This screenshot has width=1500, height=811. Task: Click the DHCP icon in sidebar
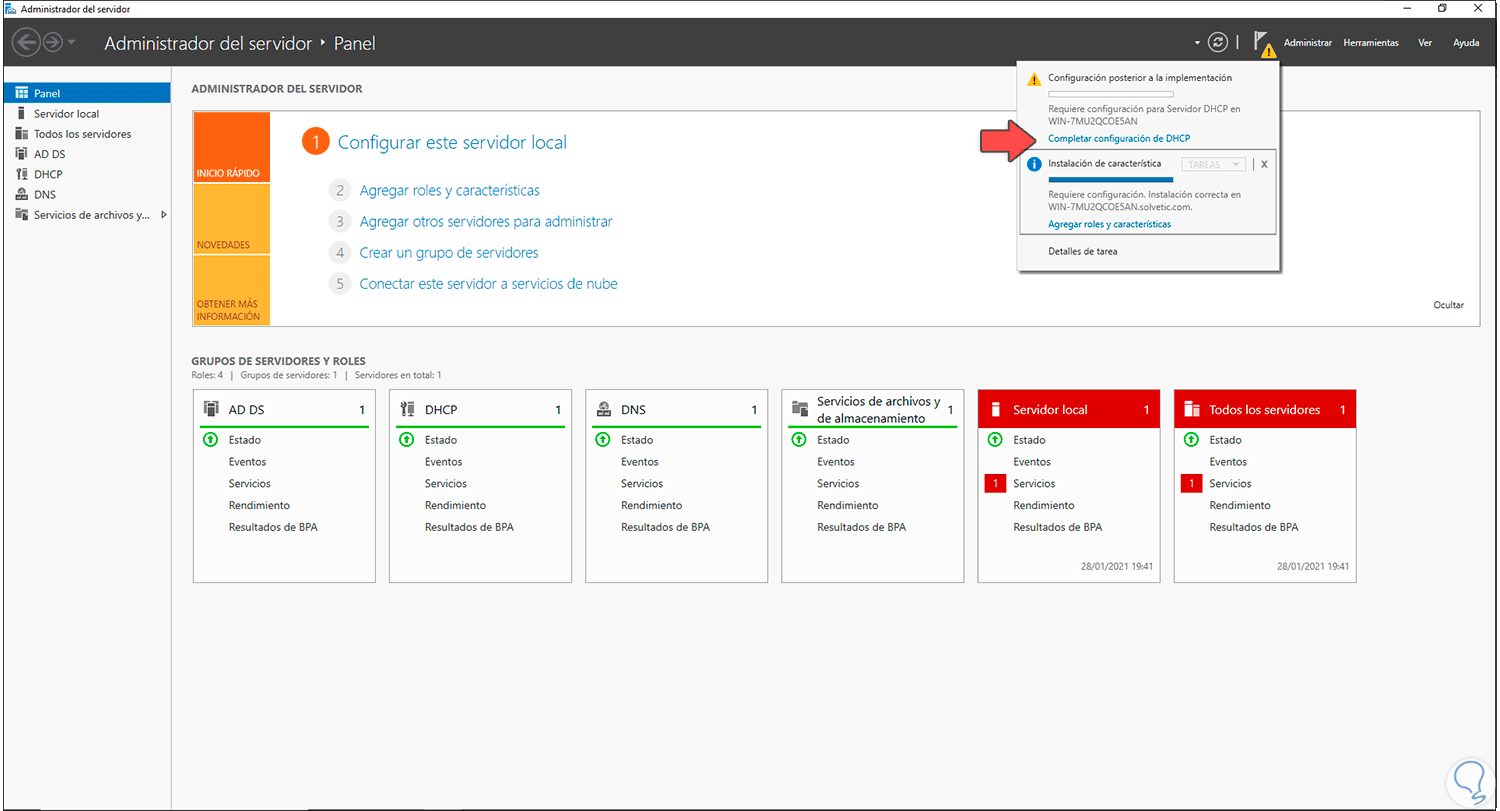point(22,174)
